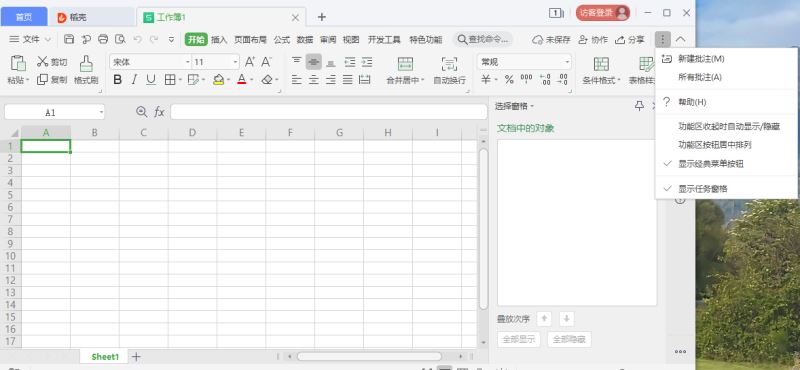Click the decrease indent icon

pos(349,62)
